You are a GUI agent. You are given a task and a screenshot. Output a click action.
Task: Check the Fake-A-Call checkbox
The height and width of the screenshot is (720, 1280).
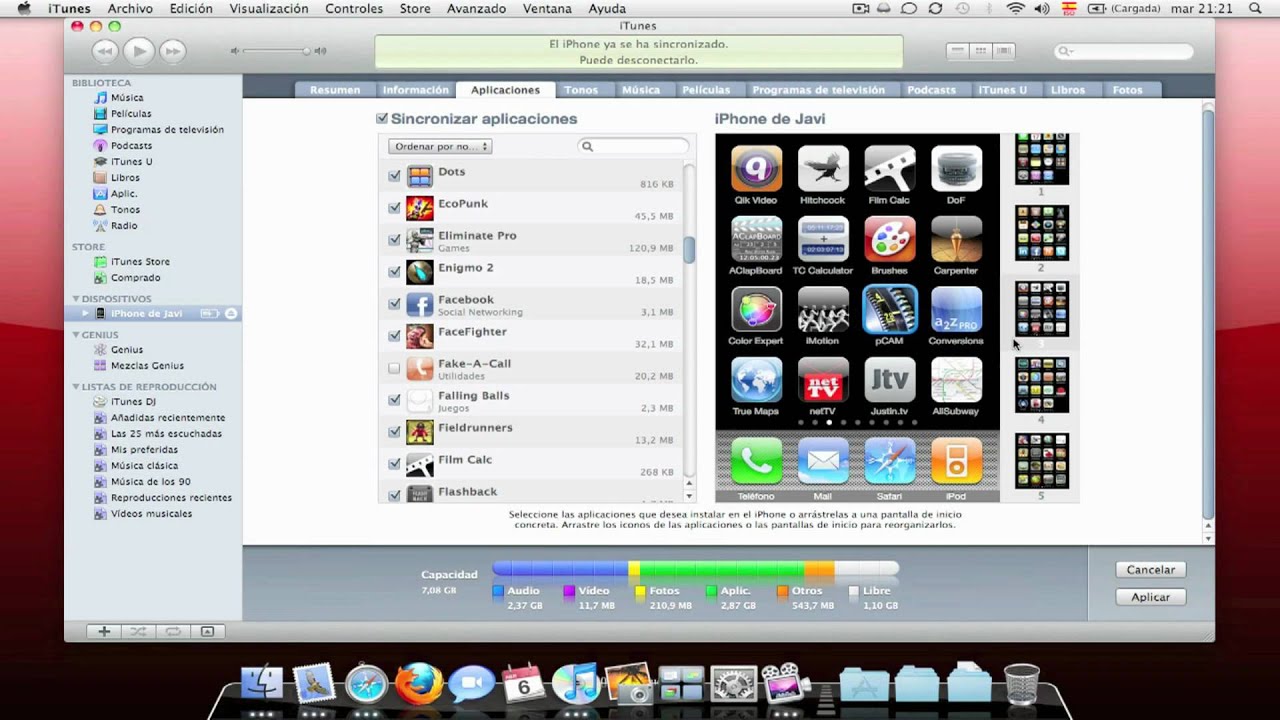coord(394,368)
